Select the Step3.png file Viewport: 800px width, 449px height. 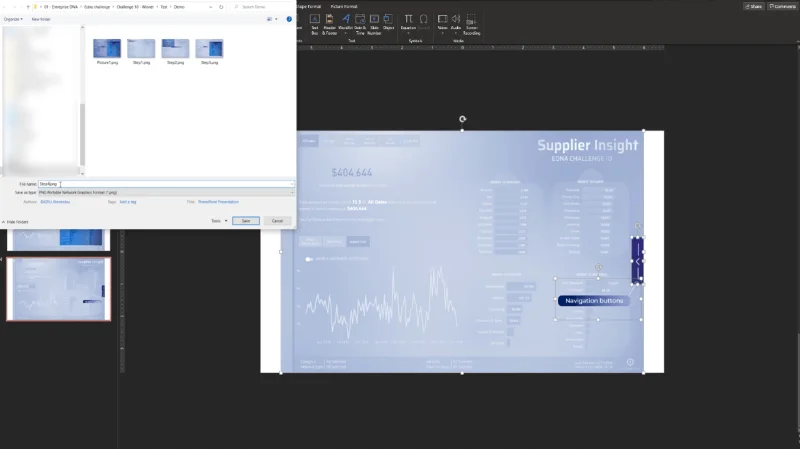click(209, 52)
